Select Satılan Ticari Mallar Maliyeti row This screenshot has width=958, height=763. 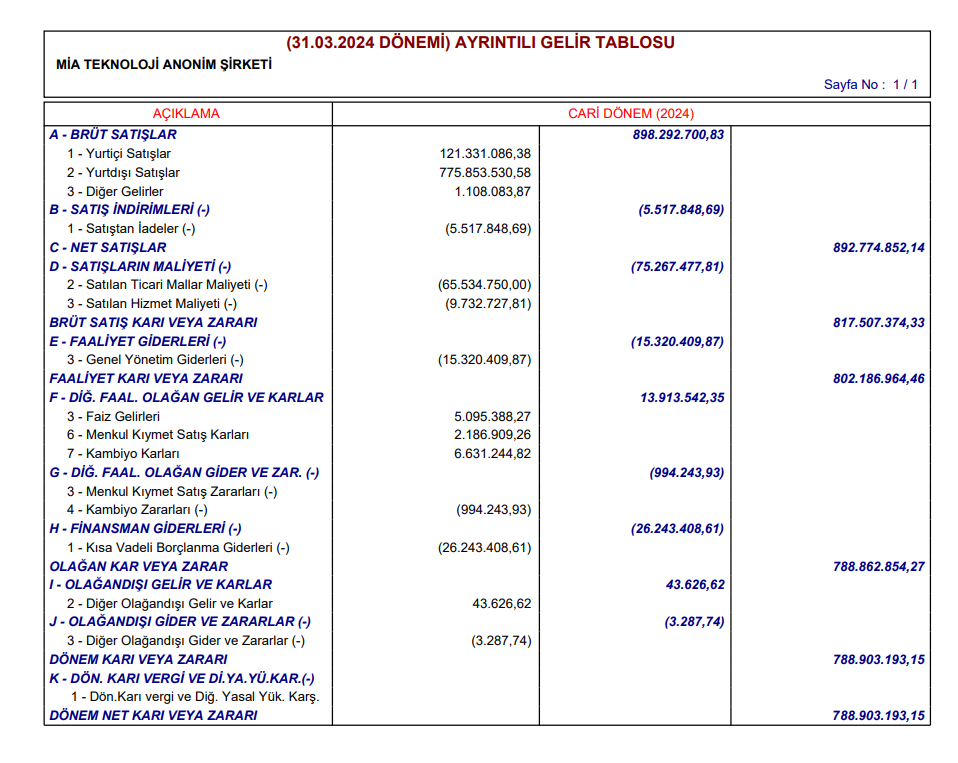coord(167,285)
